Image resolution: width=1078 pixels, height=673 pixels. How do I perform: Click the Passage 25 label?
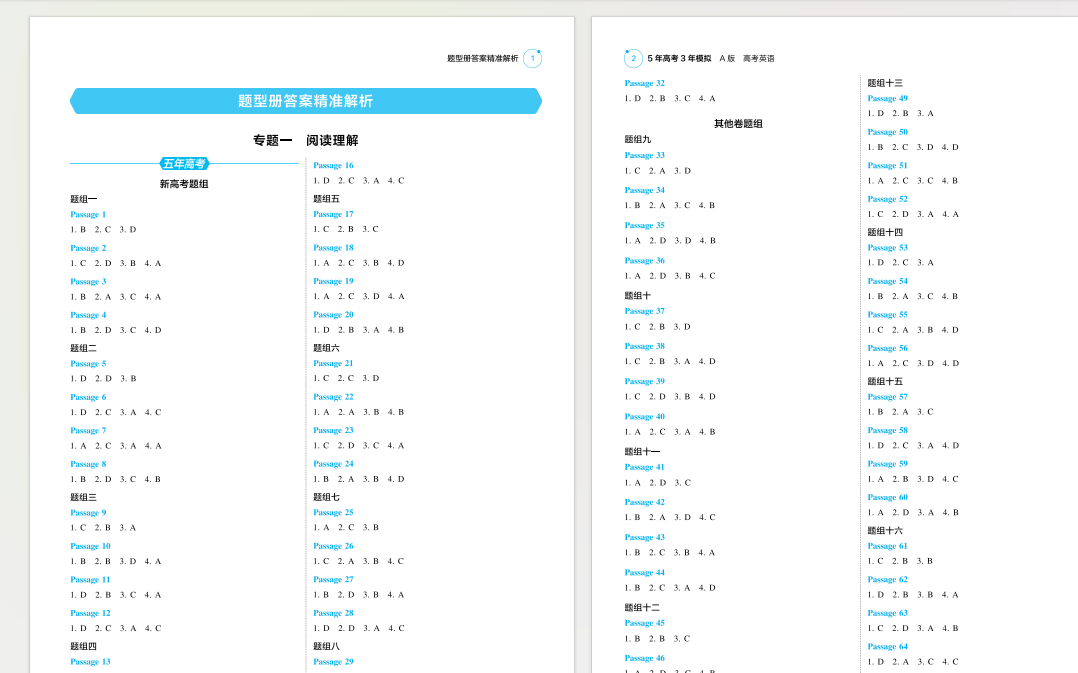[333, 513]
